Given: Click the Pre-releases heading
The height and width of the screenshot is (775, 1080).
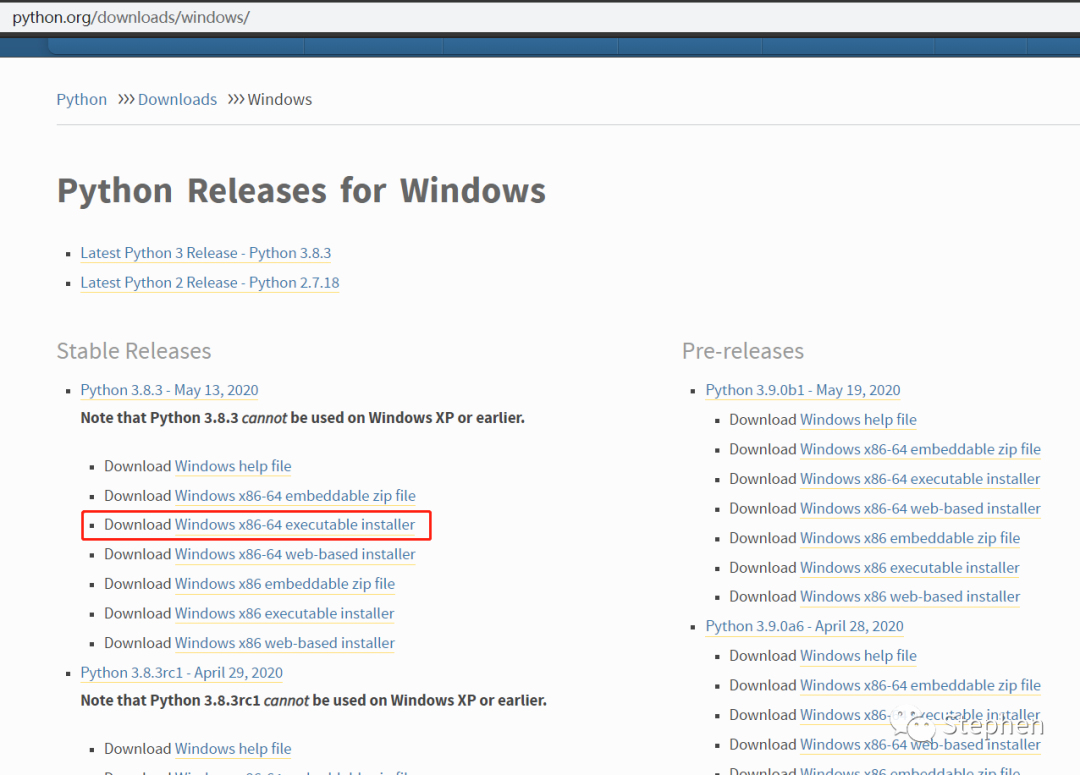Looking at the screenshot, I should [x=742, y=351].
